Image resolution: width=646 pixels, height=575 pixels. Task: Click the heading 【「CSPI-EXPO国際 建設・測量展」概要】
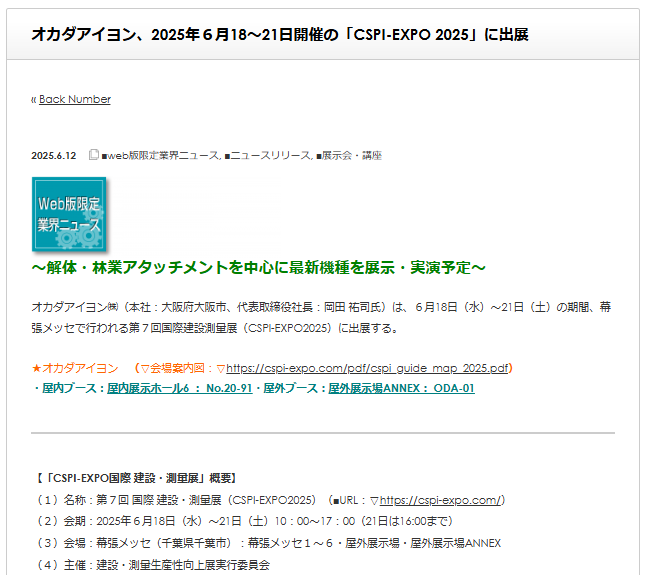point(136,478)
